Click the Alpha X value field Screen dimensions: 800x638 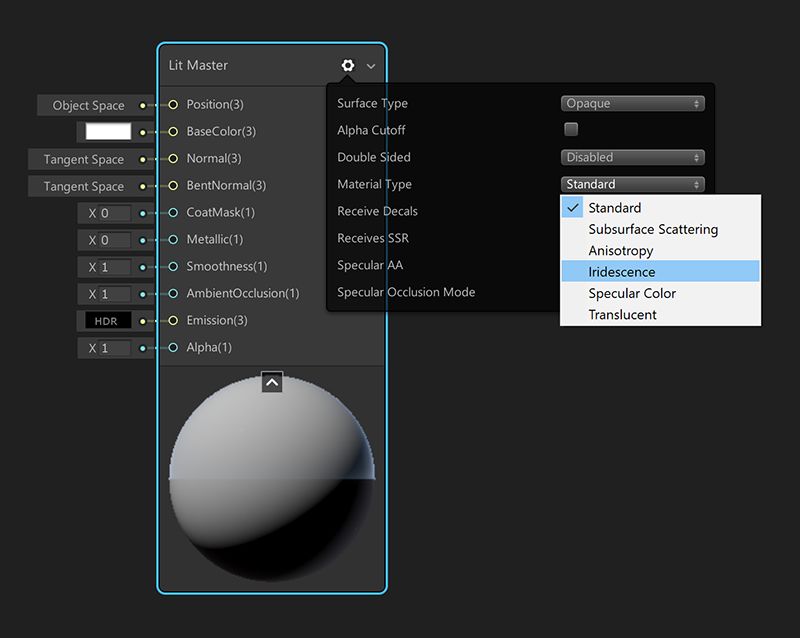[x=114, y=348]
